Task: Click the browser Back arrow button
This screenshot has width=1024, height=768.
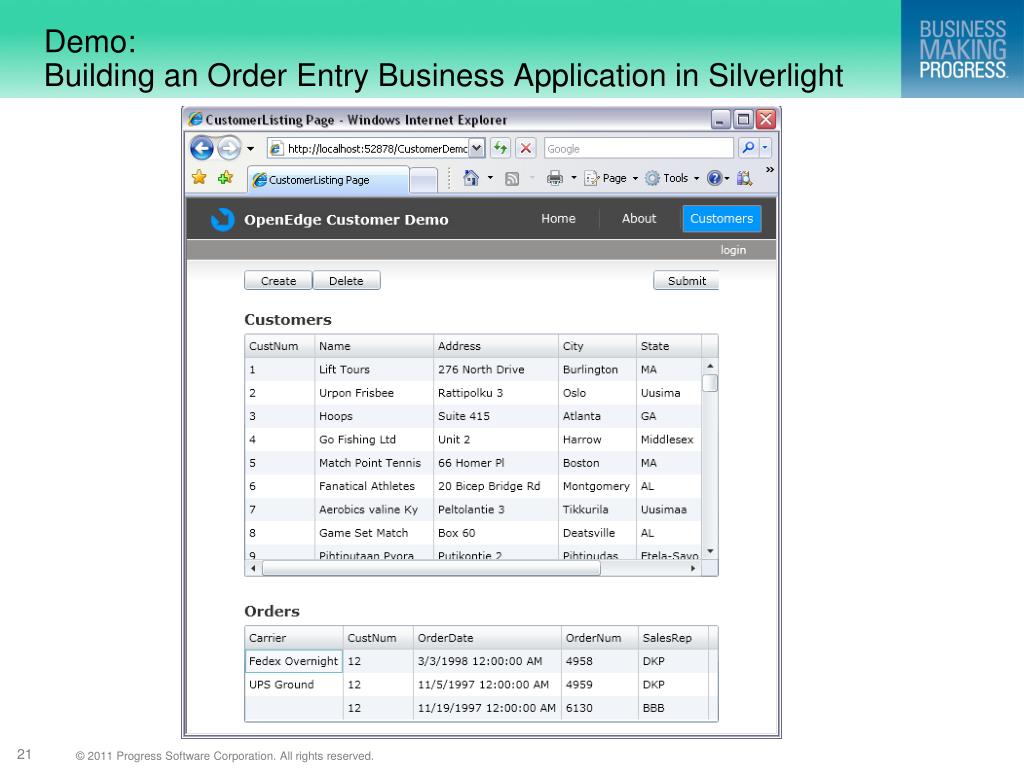Action: click(x=202, y=148)
